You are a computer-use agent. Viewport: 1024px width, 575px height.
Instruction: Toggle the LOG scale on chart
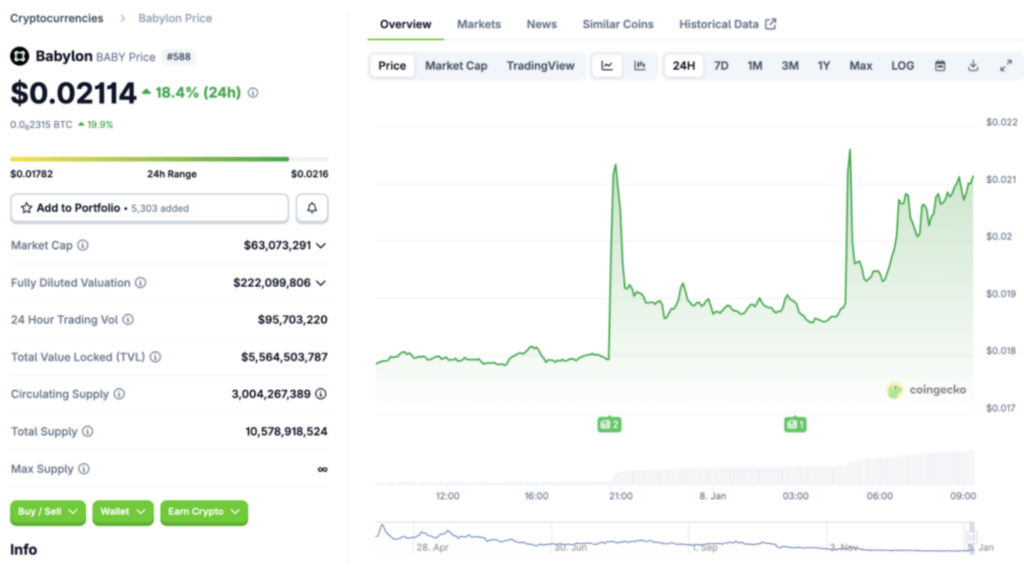coord(902,66)
